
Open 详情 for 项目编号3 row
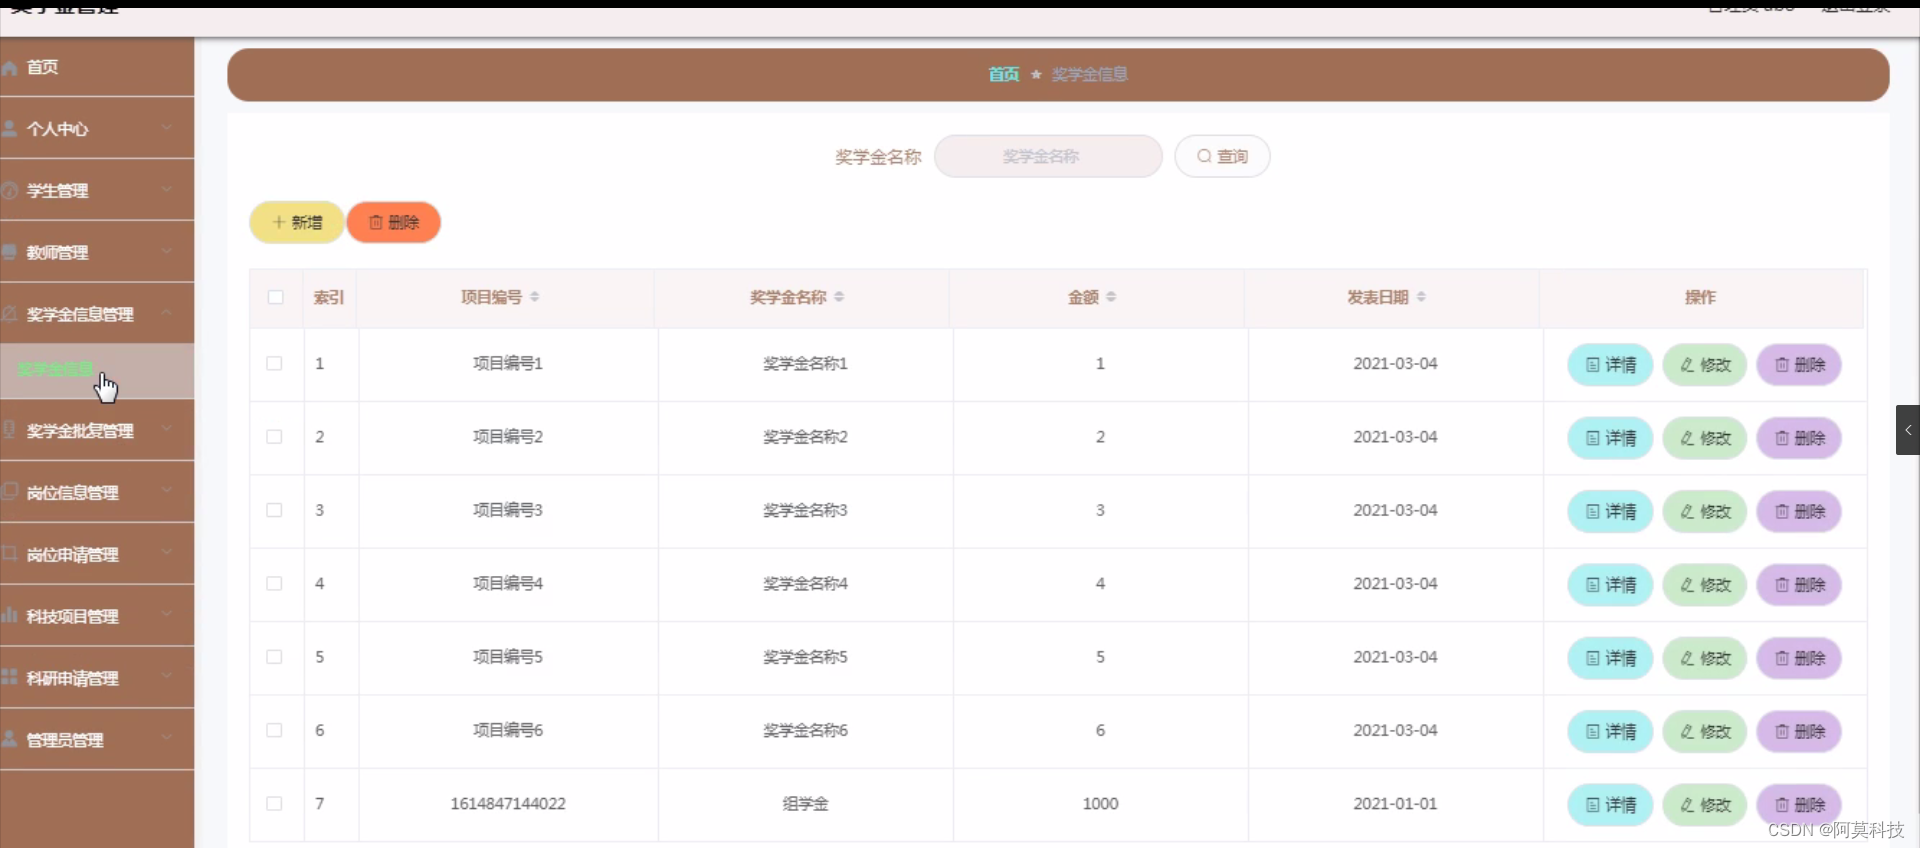click(x=1610, y=512)
